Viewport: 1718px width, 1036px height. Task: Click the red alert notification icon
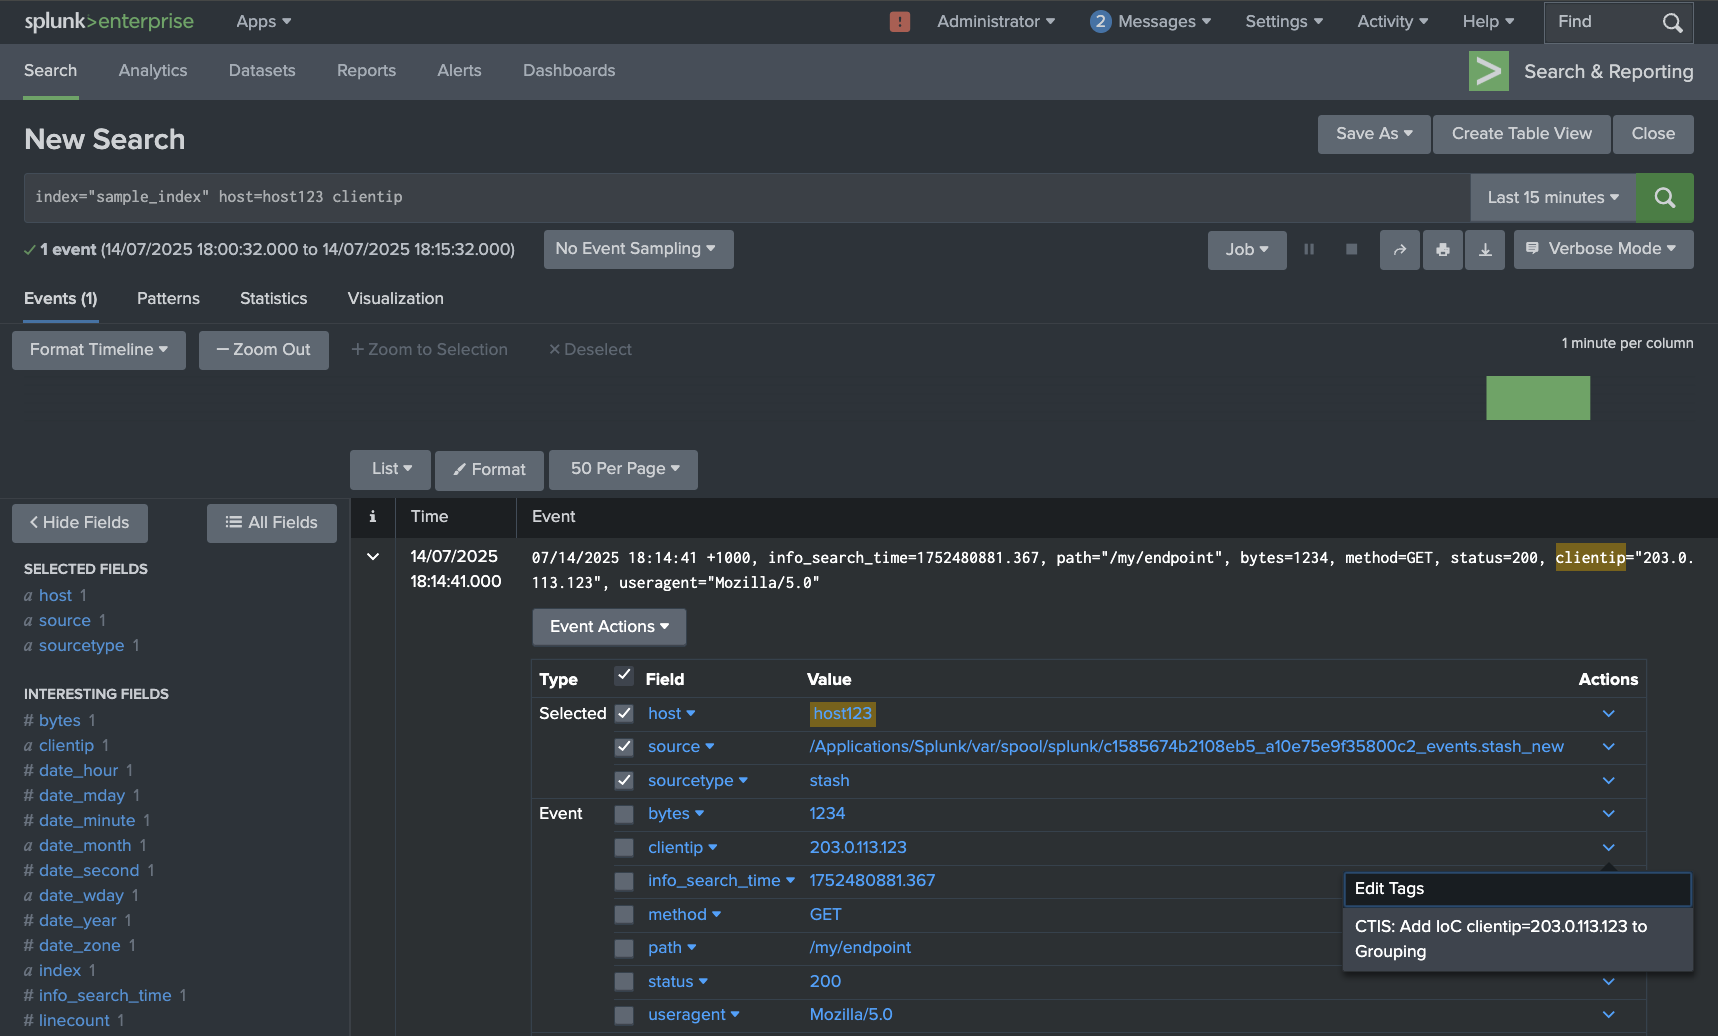(899, 22)
